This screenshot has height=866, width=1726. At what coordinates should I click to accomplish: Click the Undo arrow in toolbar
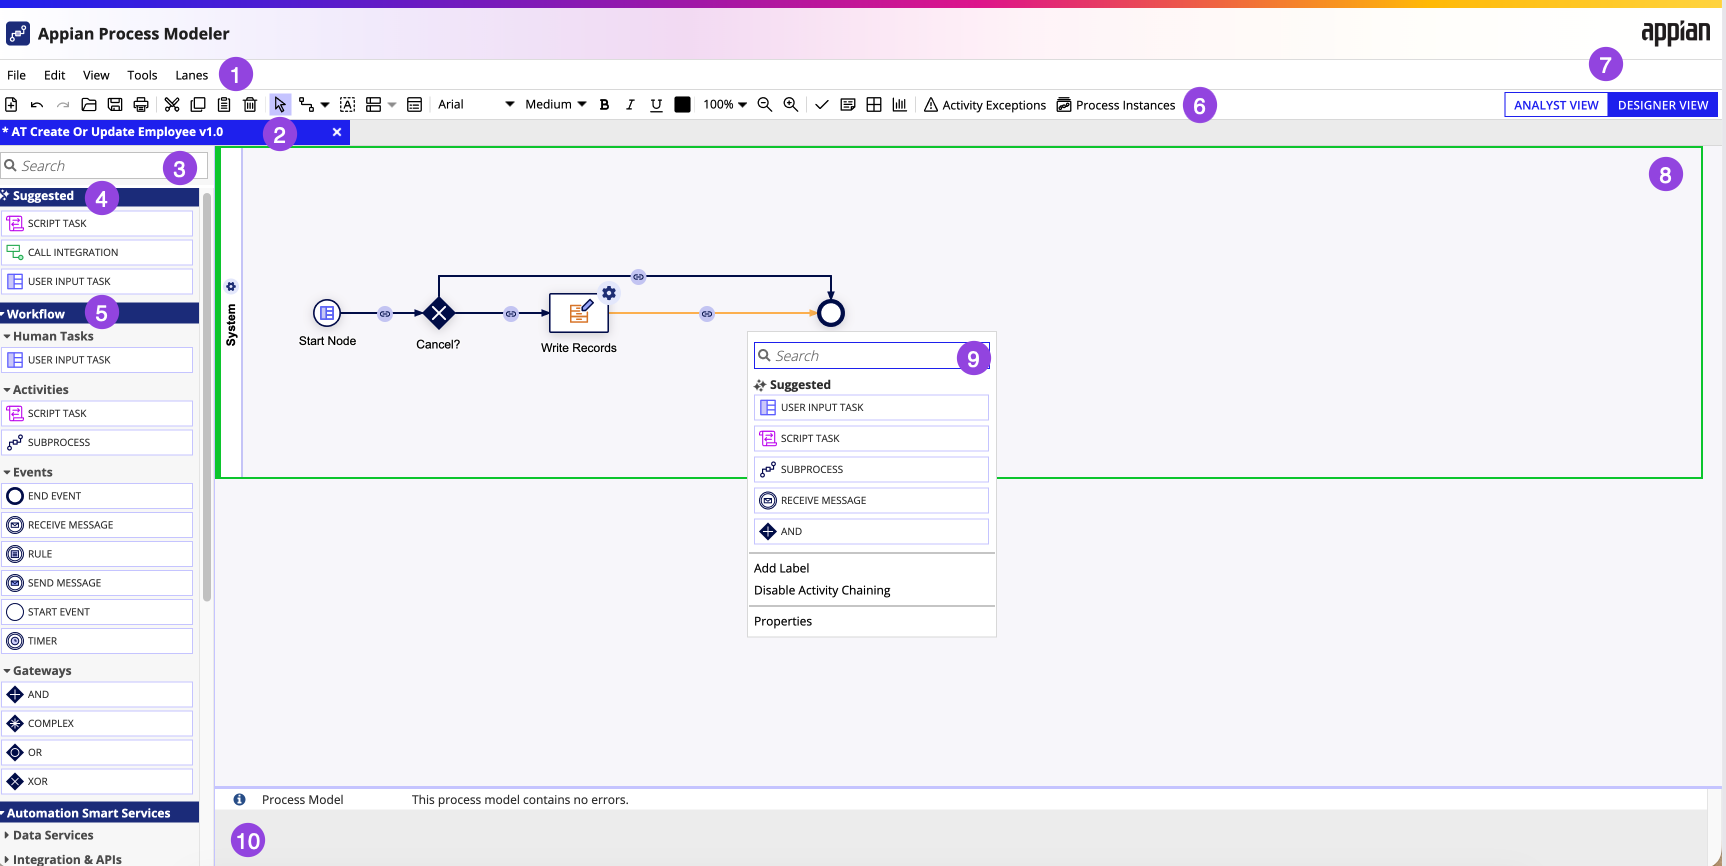tap(37, 104)
